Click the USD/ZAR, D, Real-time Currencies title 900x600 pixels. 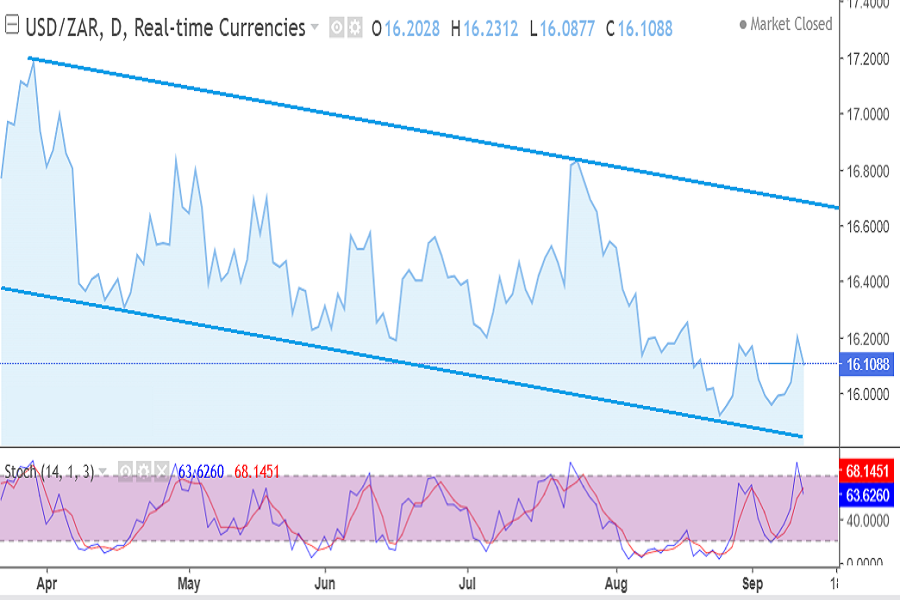pos(165,28)
